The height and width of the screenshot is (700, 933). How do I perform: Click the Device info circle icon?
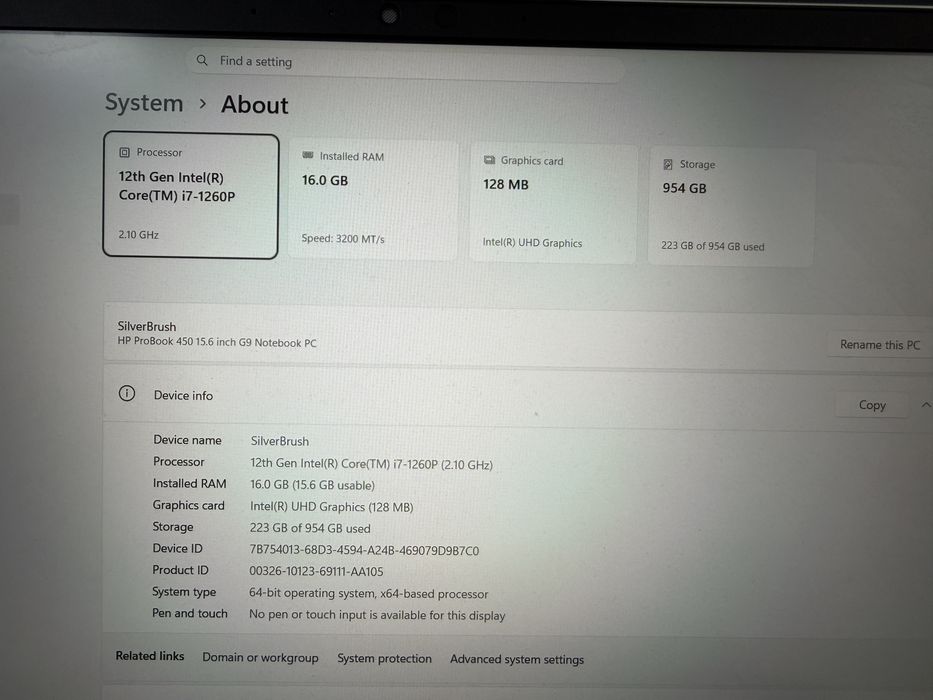(127, 393)
